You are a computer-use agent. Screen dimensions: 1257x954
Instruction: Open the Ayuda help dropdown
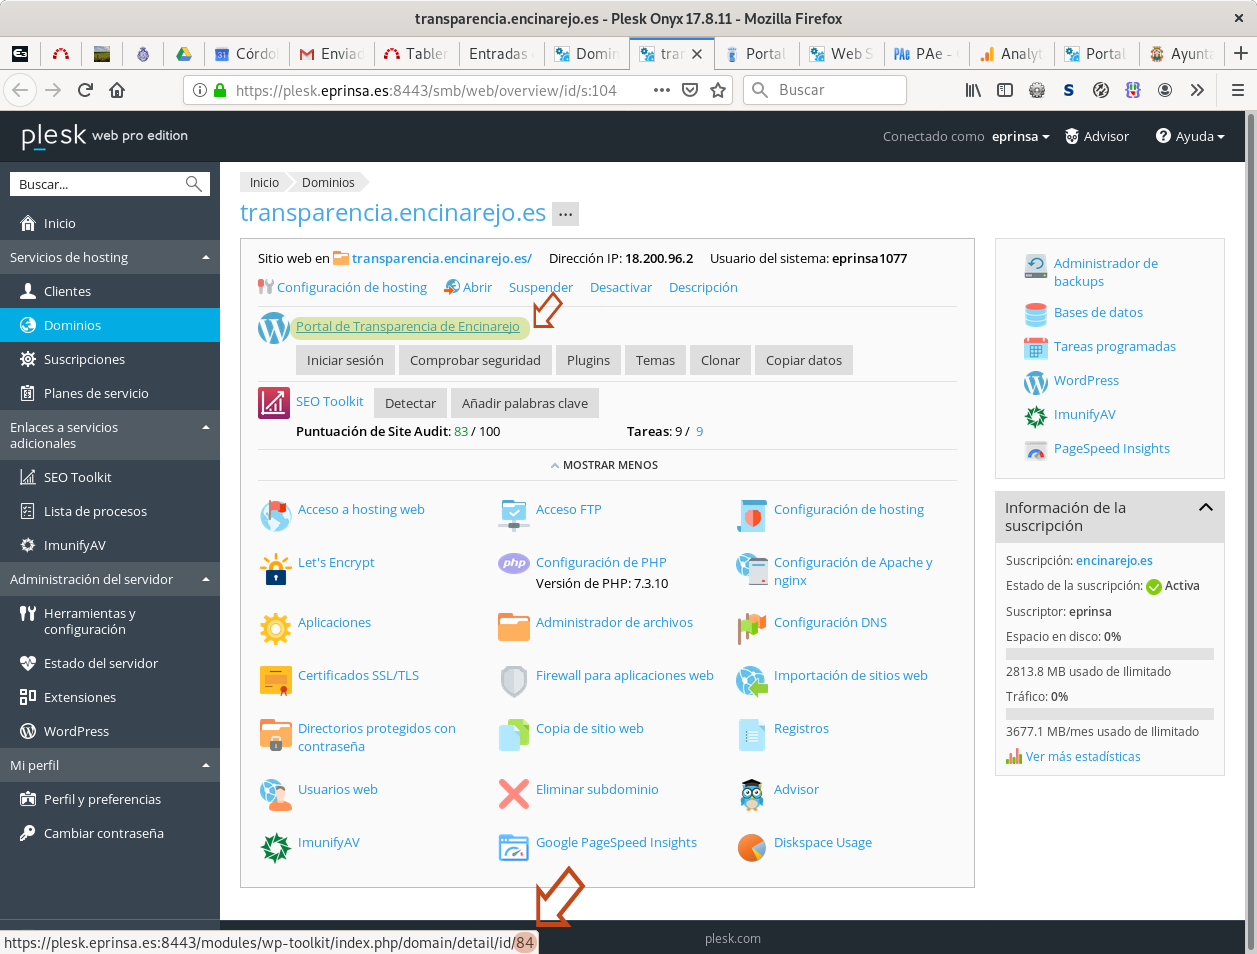(1190, 137)
